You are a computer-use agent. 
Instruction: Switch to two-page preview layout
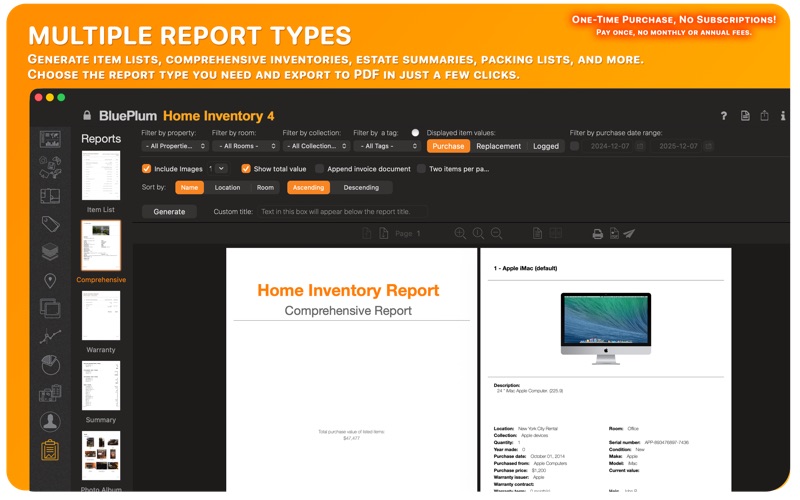point(556,233)
